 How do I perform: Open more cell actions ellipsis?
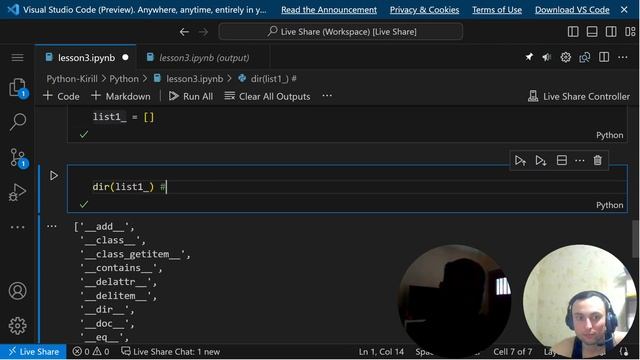(580, 160)
